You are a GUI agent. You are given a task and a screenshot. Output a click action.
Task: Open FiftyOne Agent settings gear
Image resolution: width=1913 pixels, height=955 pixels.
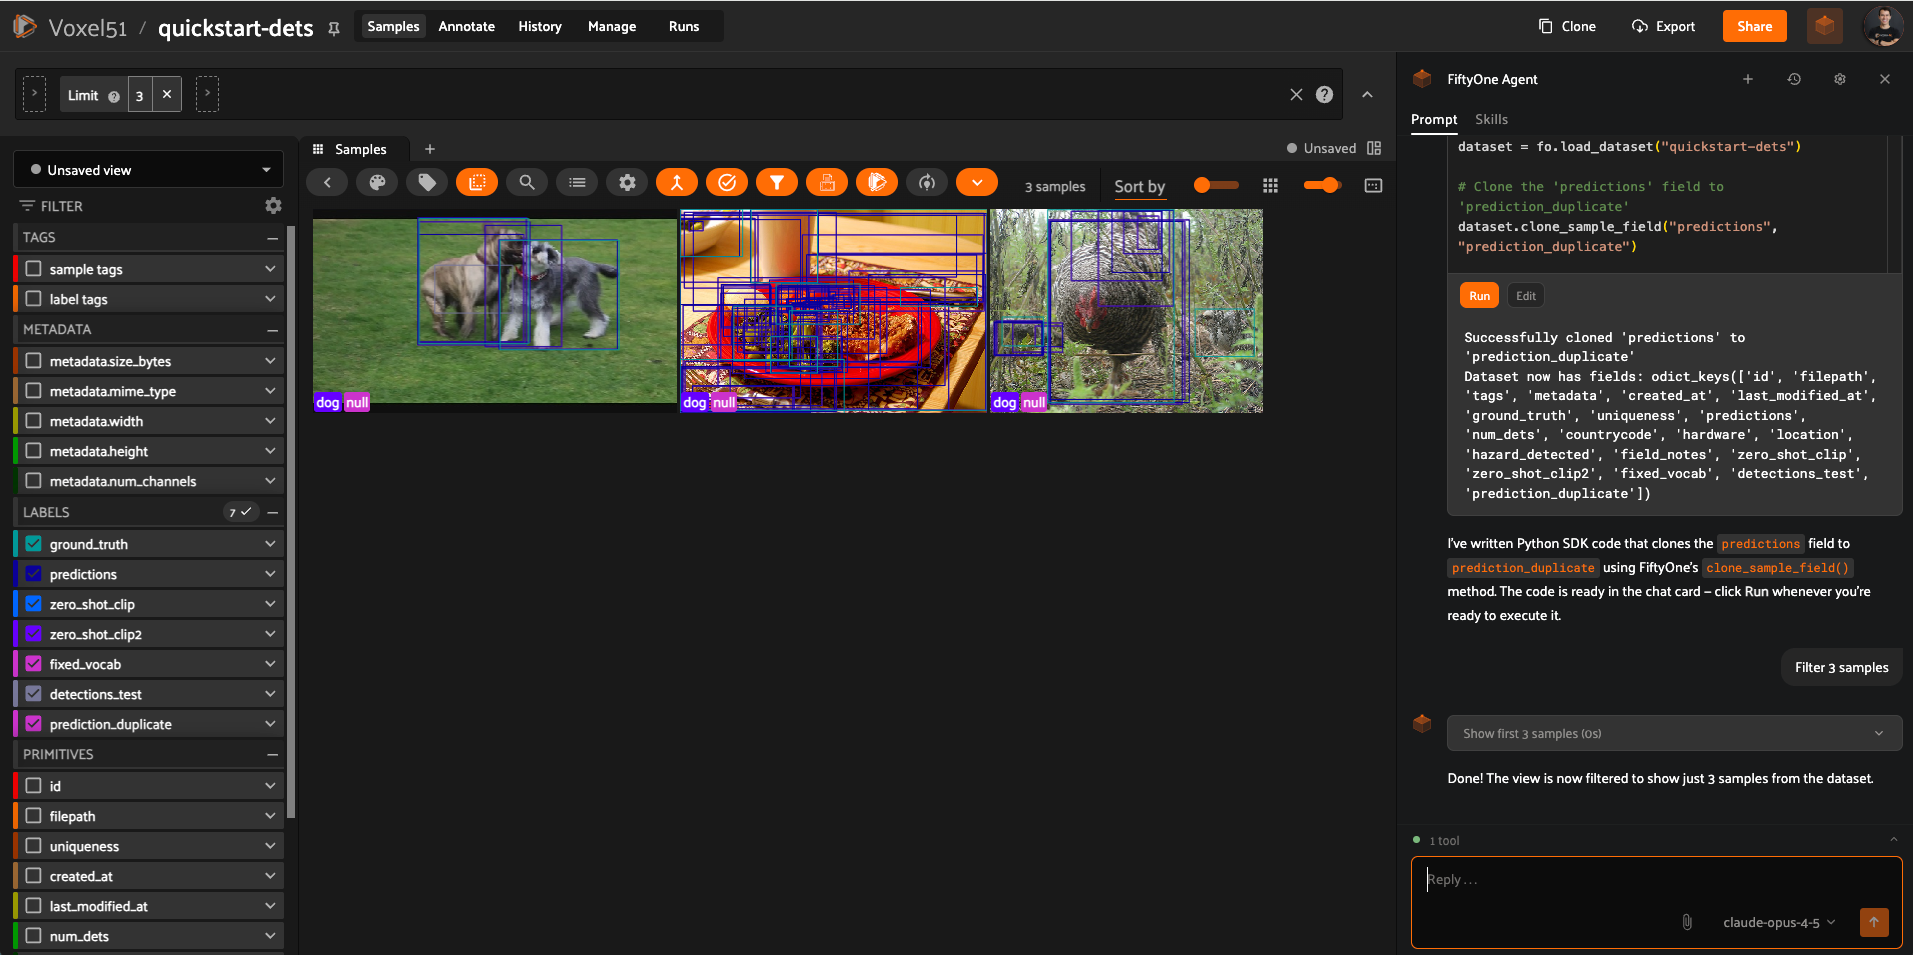click(x=1840, y=79)
